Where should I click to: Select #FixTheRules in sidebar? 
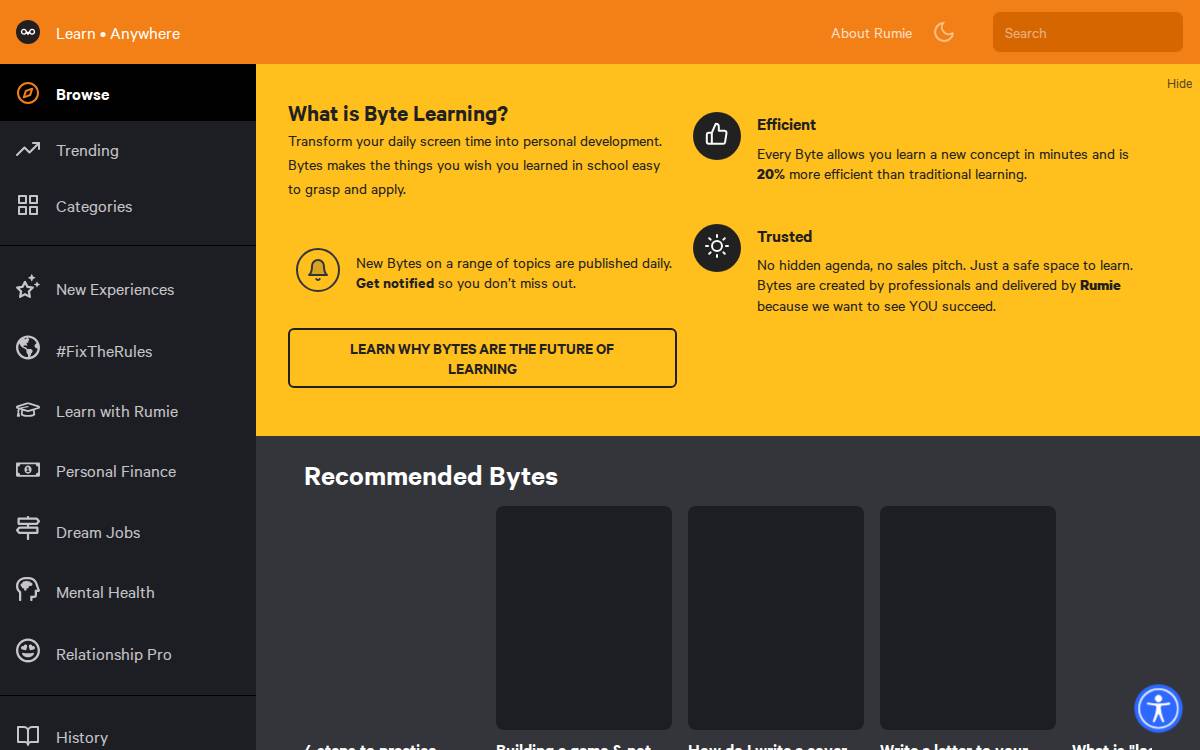128,351
